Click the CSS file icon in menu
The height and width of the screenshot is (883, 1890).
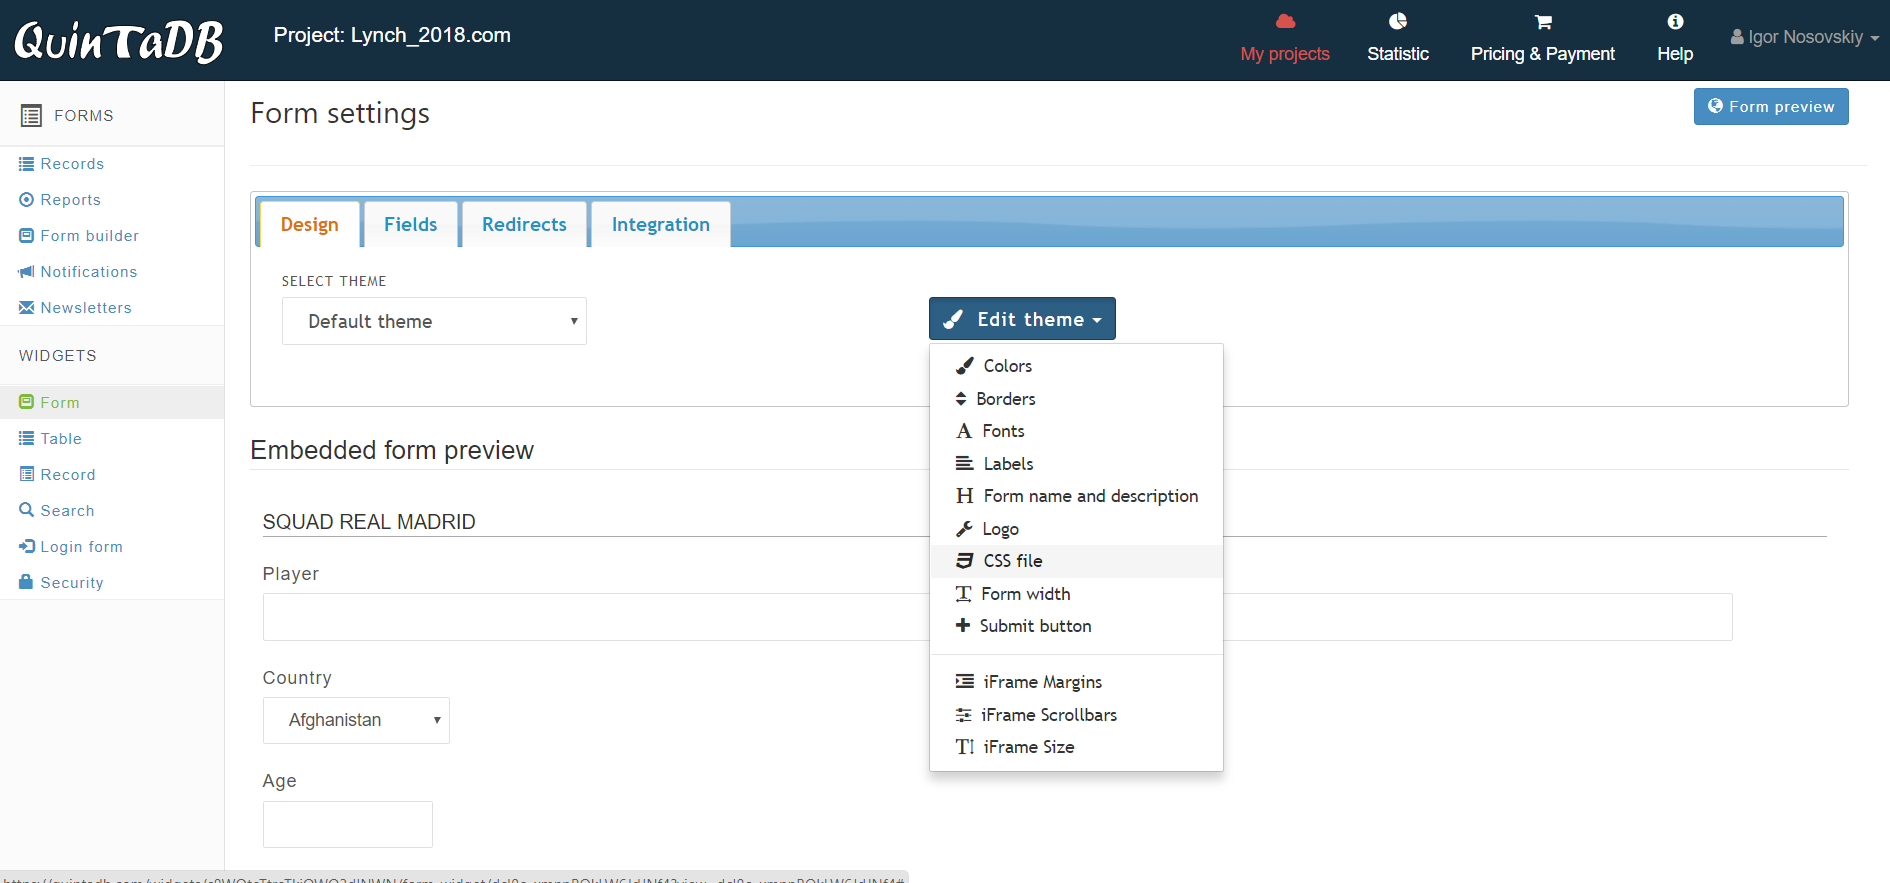click(x=964, y=561)
